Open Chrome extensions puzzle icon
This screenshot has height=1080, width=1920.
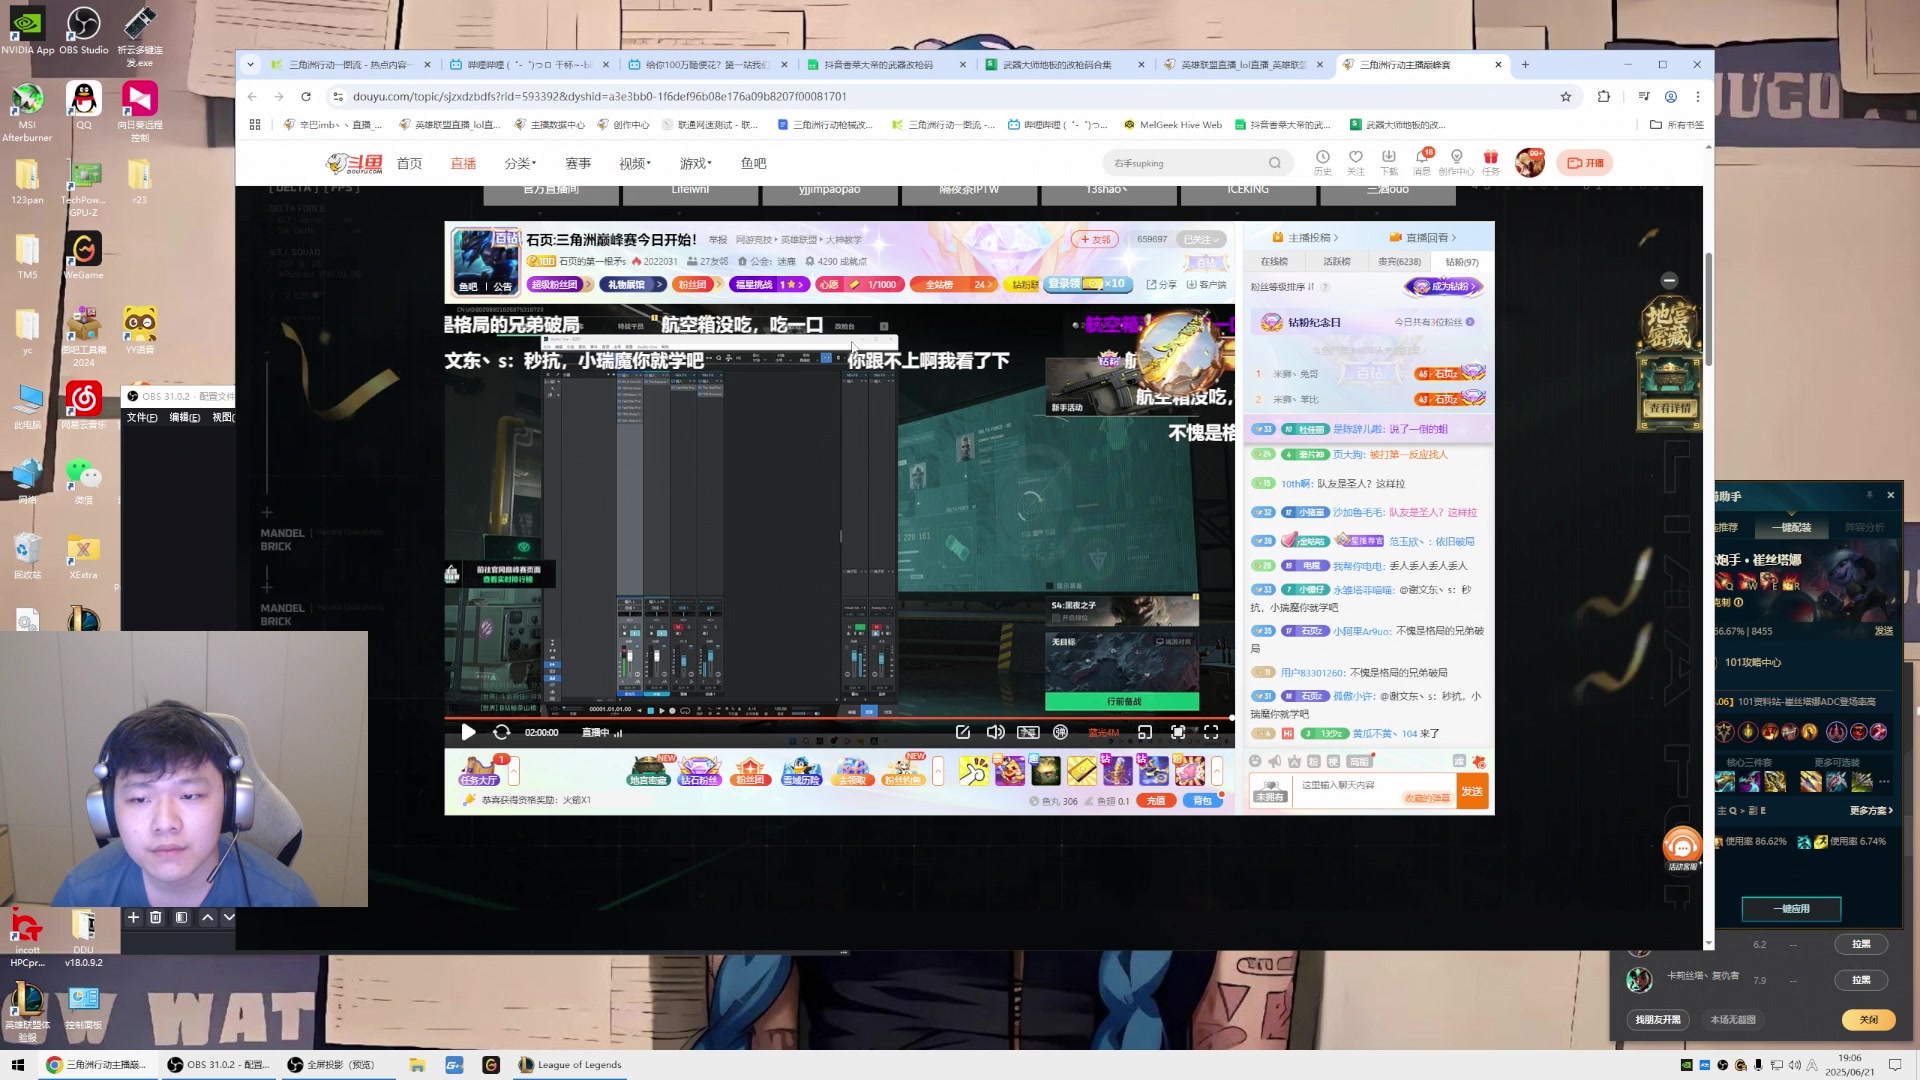1604,96
